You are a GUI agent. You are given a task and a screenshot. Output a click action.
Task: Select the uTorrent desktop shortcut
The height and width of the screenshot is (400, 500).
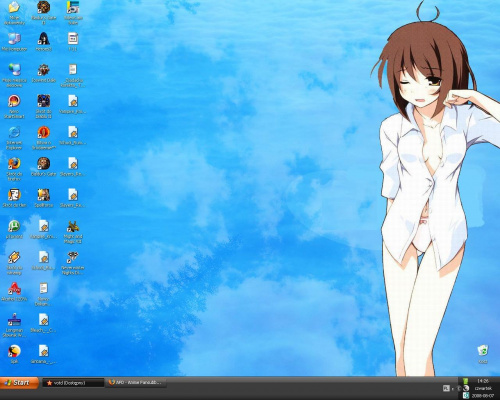click(14, 229)
